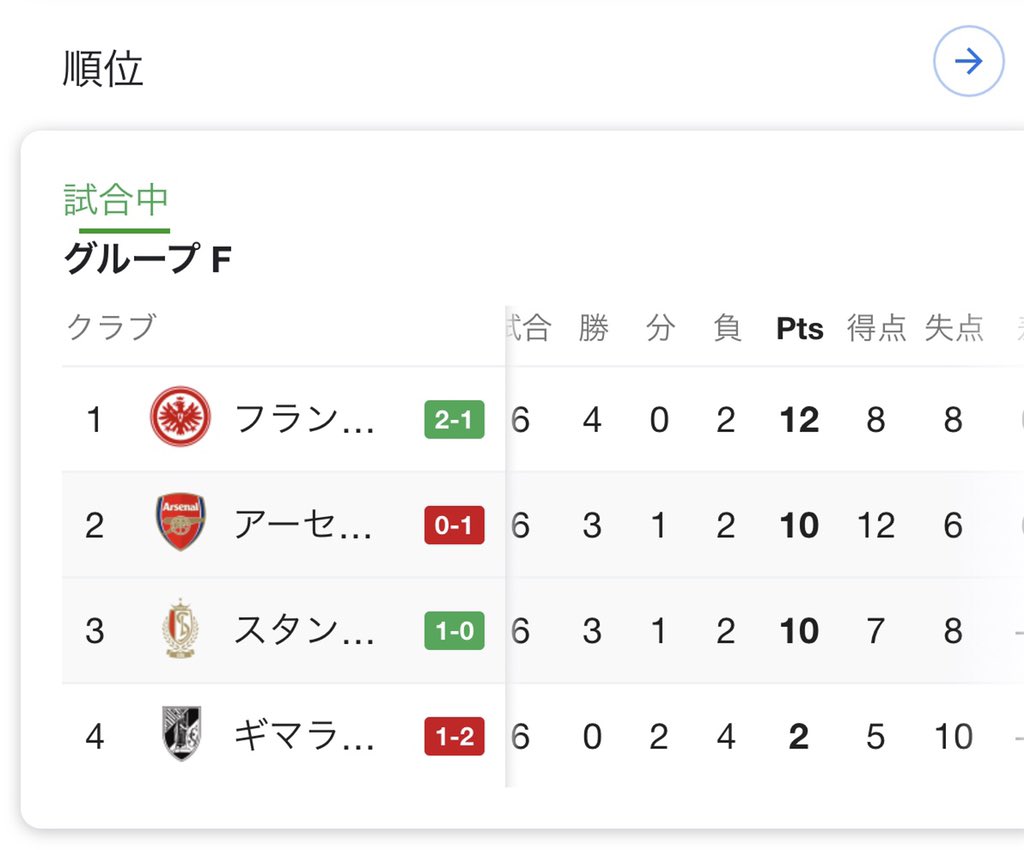This screenshot has width=1024, height=850.
Task: Open the green 2-1 live score badge
Action: 455,419
